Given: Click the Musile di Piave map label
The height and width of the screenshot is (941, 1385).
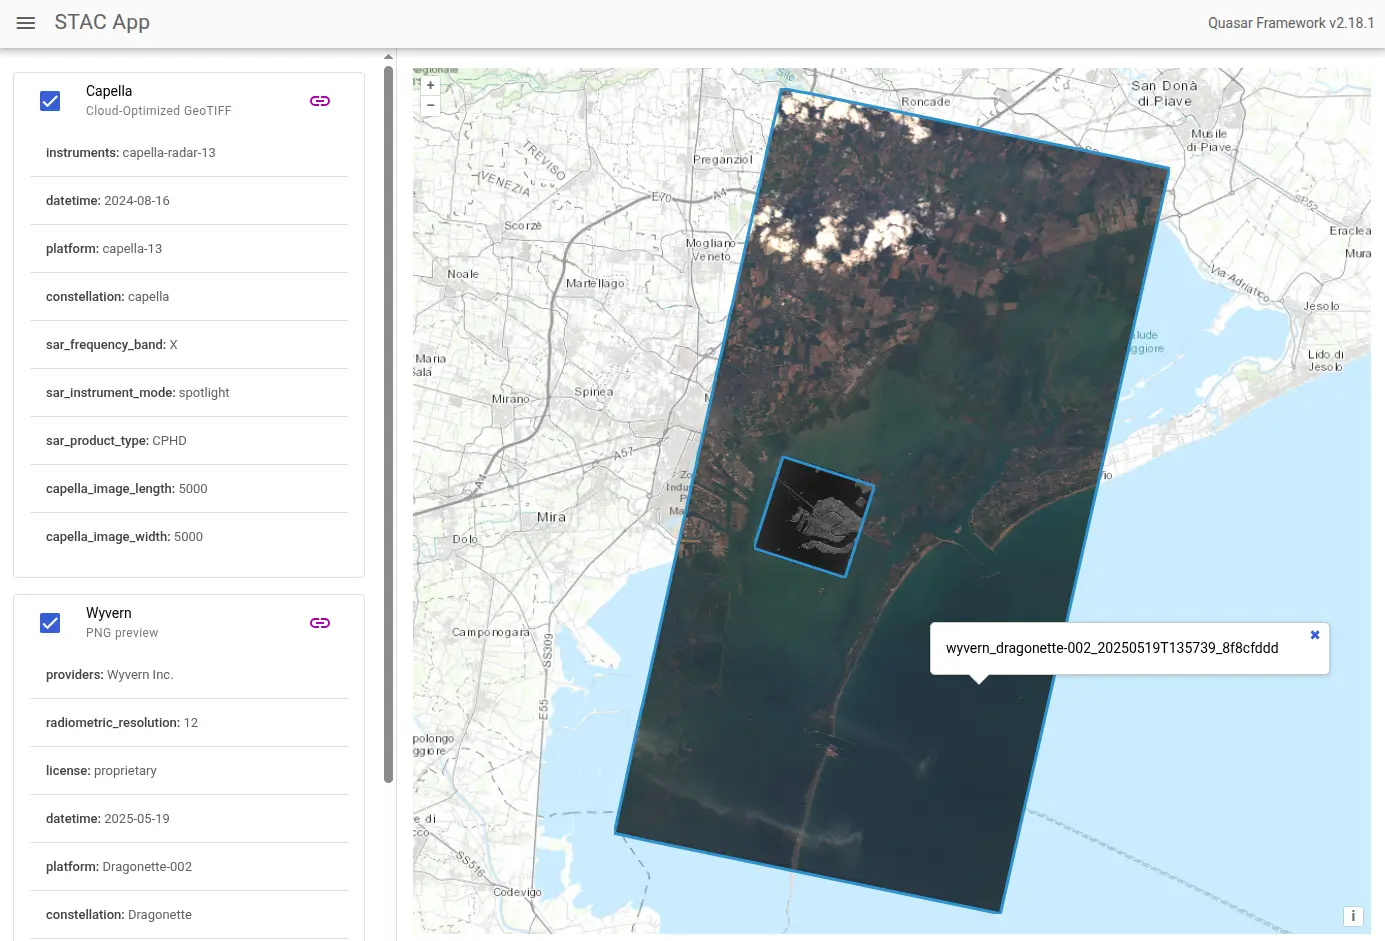Looking at the screenshot, I should (x=1209, y=141).
